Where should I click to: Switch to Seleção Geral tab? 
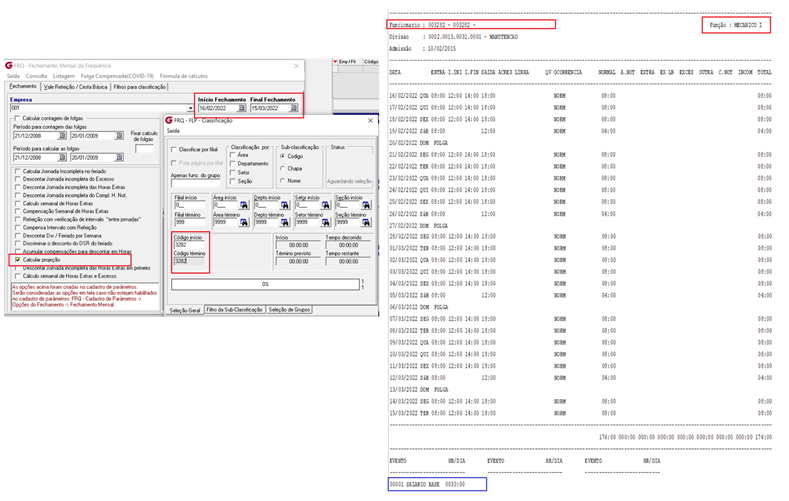coord(185,310)
